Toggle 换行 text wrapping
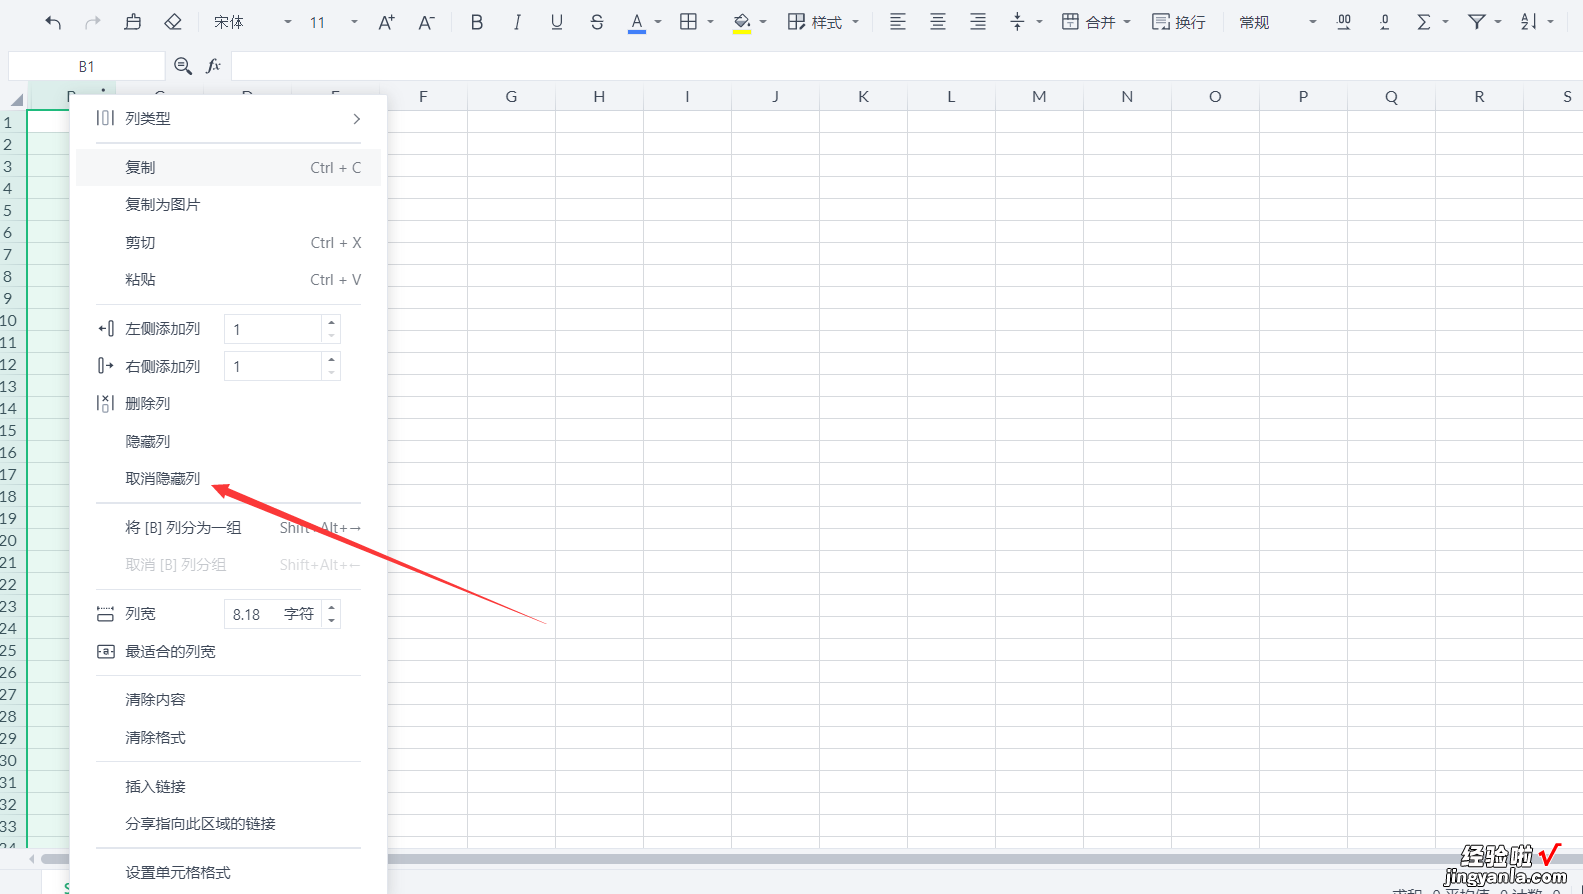This screenshot has width=1583, height=894. 1179,22
